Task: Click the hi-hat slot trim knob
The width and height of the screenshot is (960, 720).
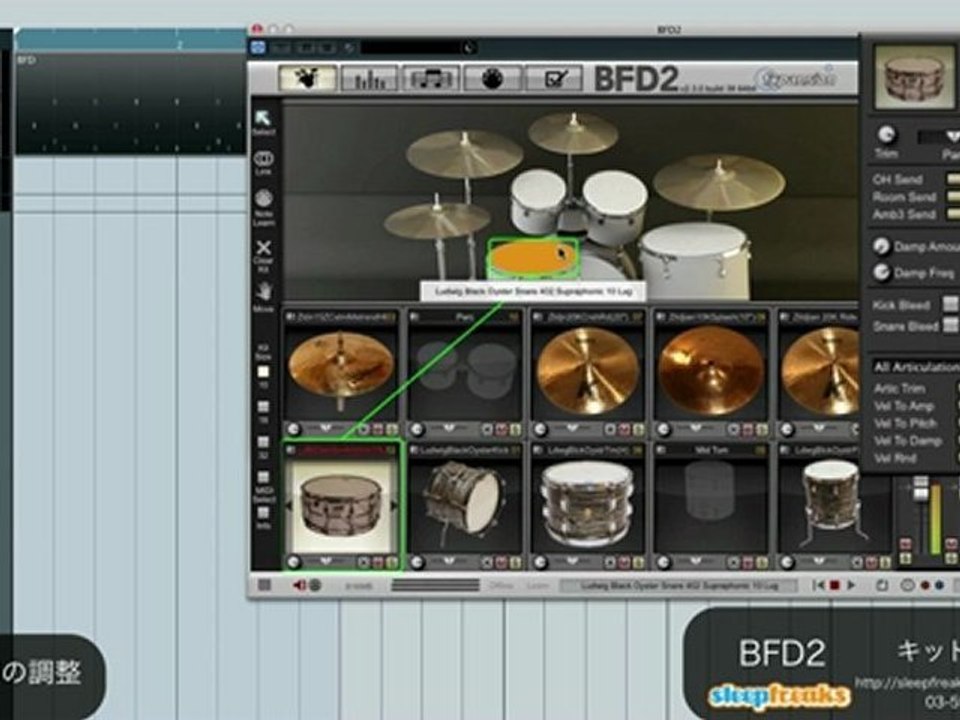Action: click(x=294, y=429)
